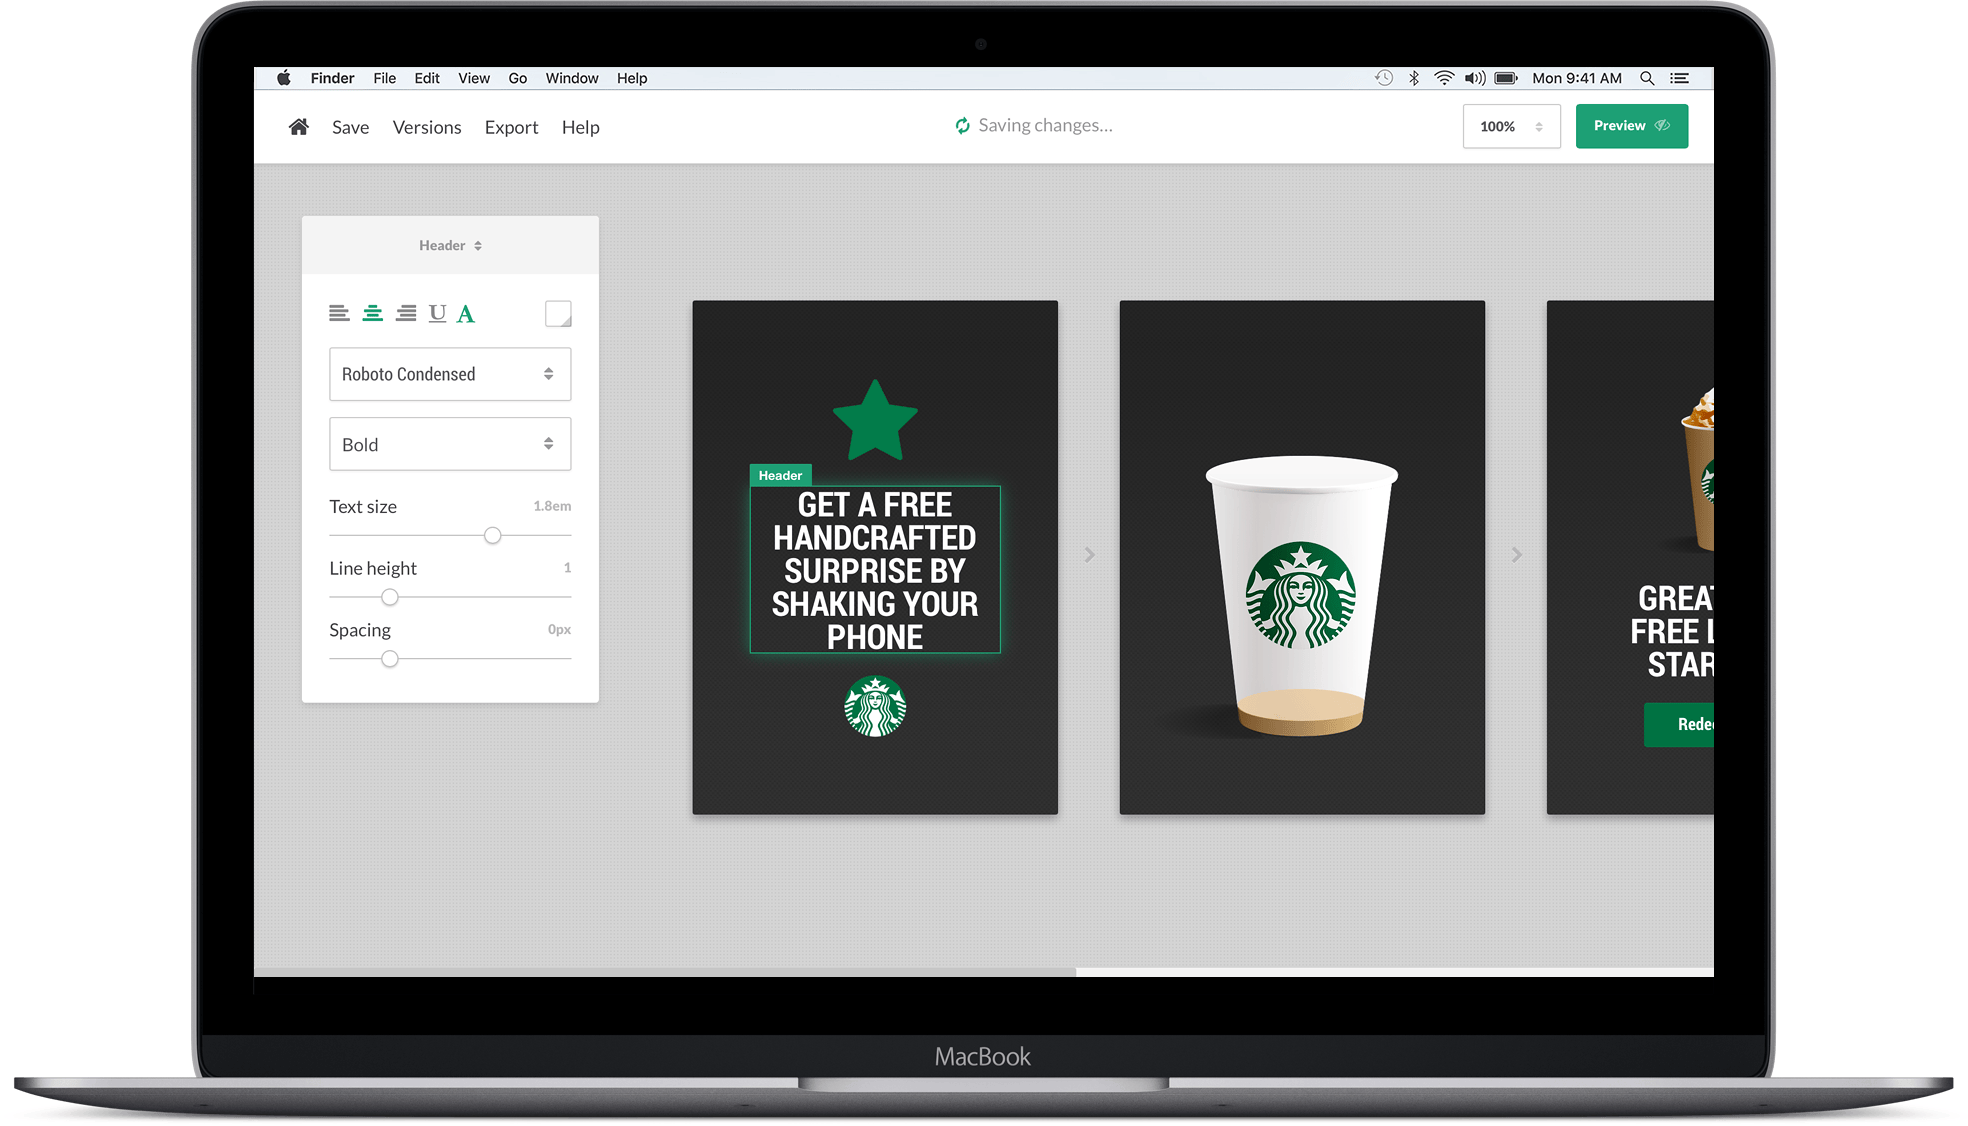Open the macOS menu bar Help menu
The width and height of the screenshot is (1968, 1126).
pyautogui.click(x=632, y=78)
